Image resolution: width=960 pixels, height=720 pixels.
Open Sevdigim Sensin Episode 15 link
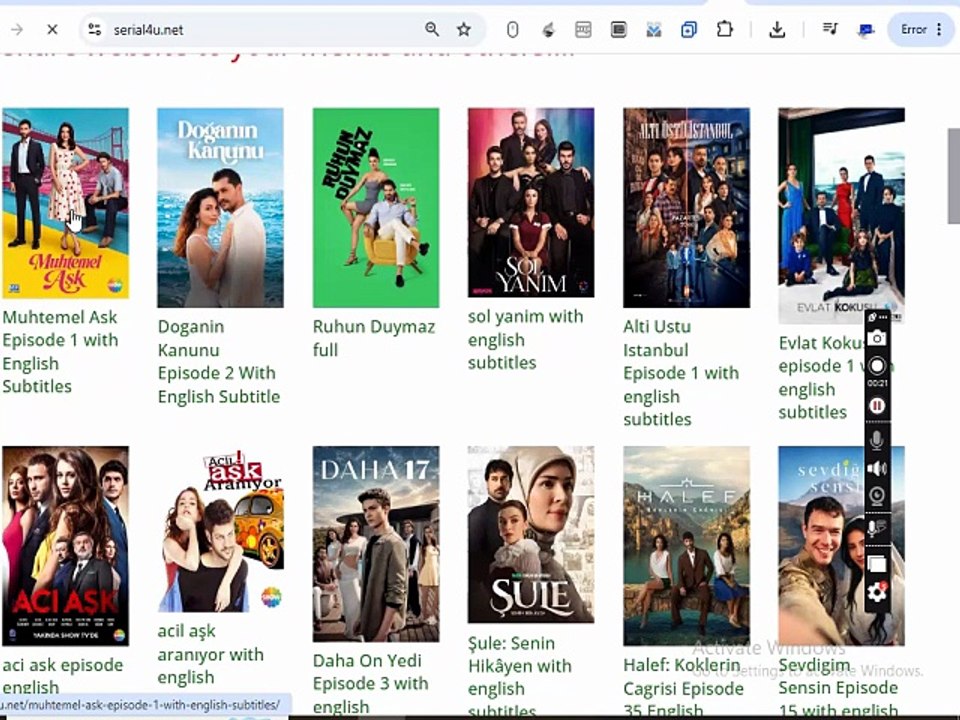[838, 687]
